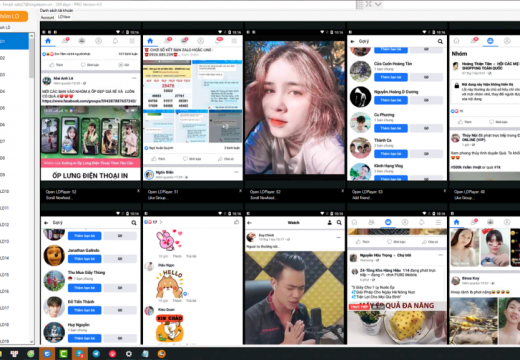Expand the 17 reactions chevron
This screenshot has height=360, width=520.
[x=161, y=222]
